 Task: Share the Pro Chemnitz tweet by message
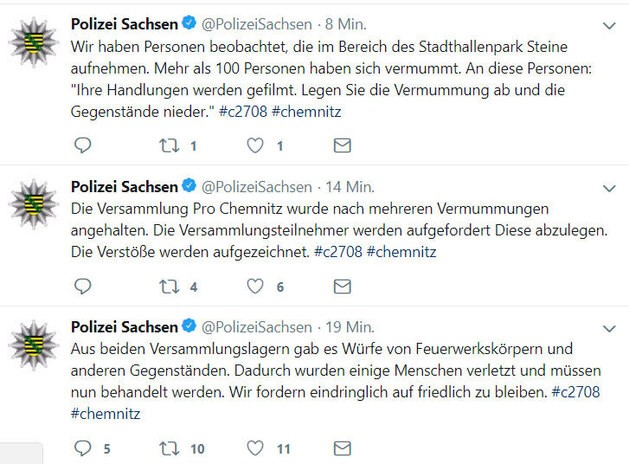tap(341, 287)
